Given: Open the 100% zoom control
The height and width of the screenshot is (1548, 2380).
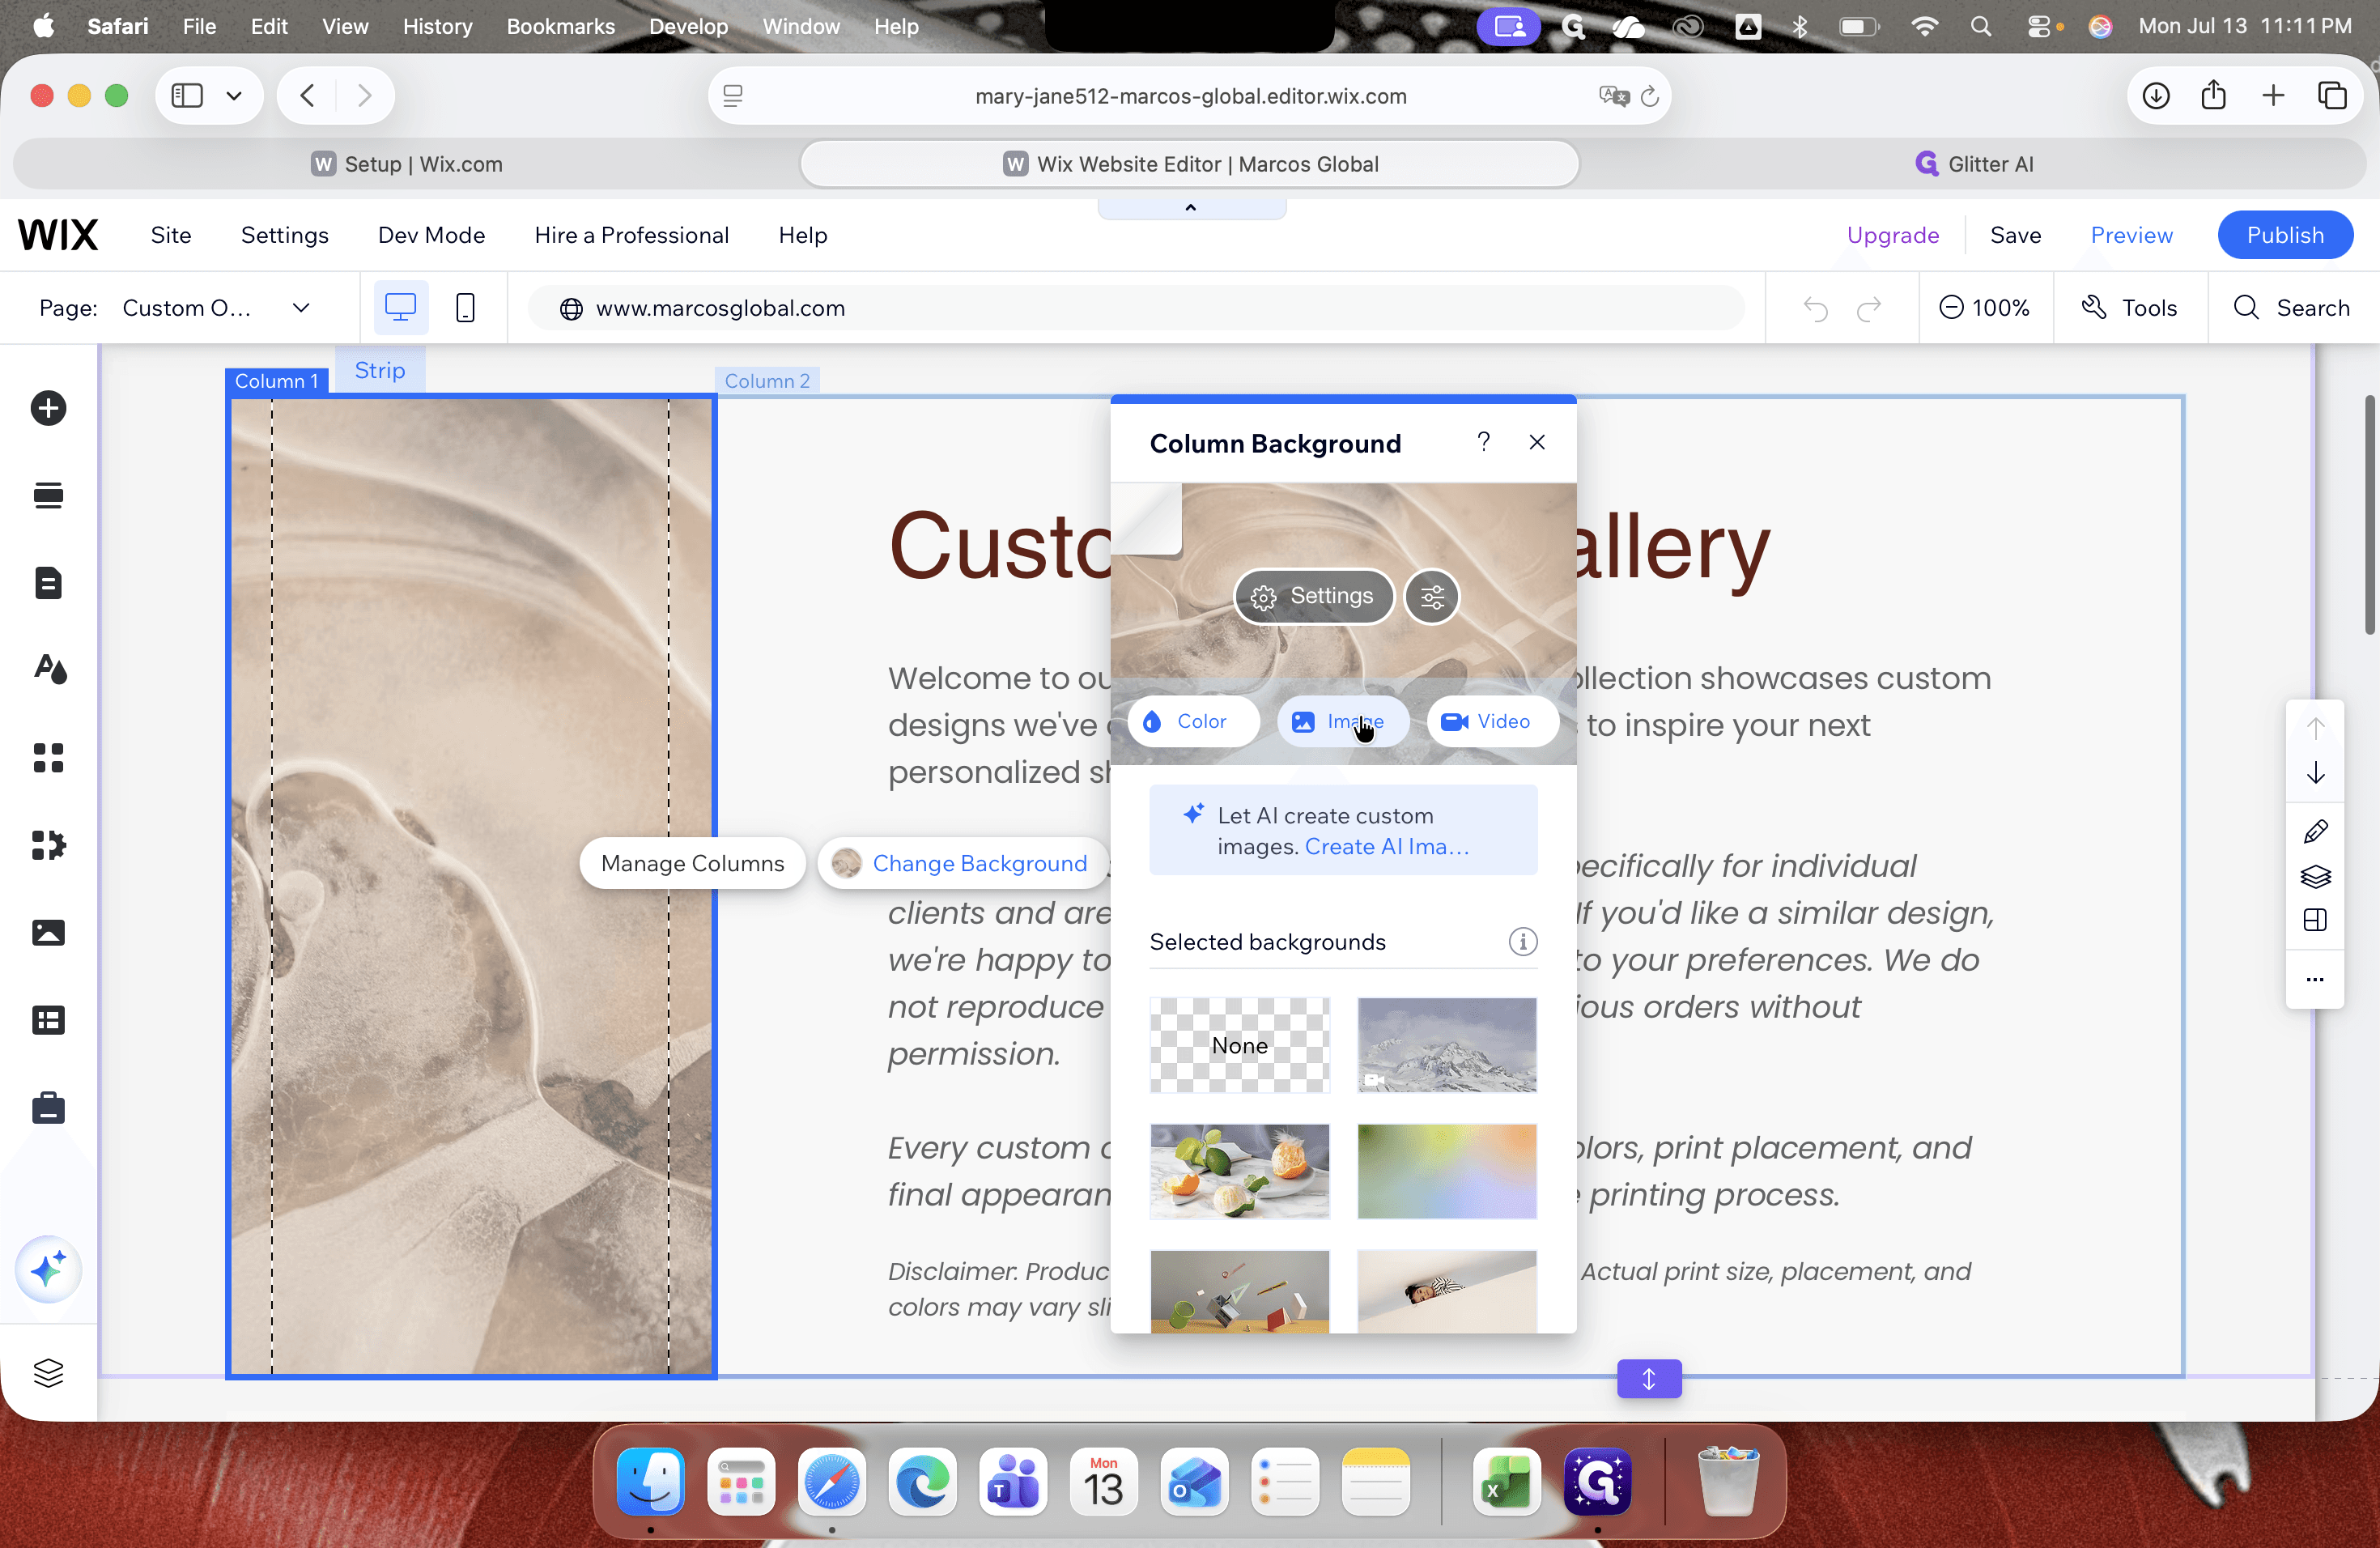Looking at the screenshot, I should (1984, 308).
